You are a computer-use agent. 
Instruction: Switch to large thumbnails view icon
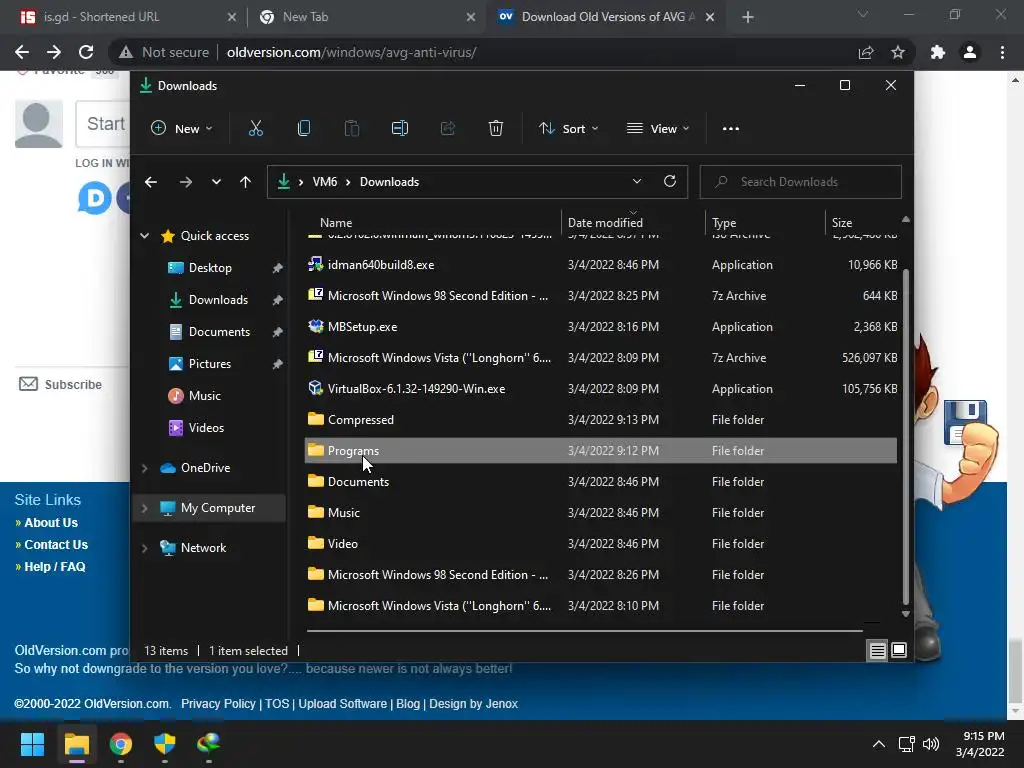coord(899,650)
